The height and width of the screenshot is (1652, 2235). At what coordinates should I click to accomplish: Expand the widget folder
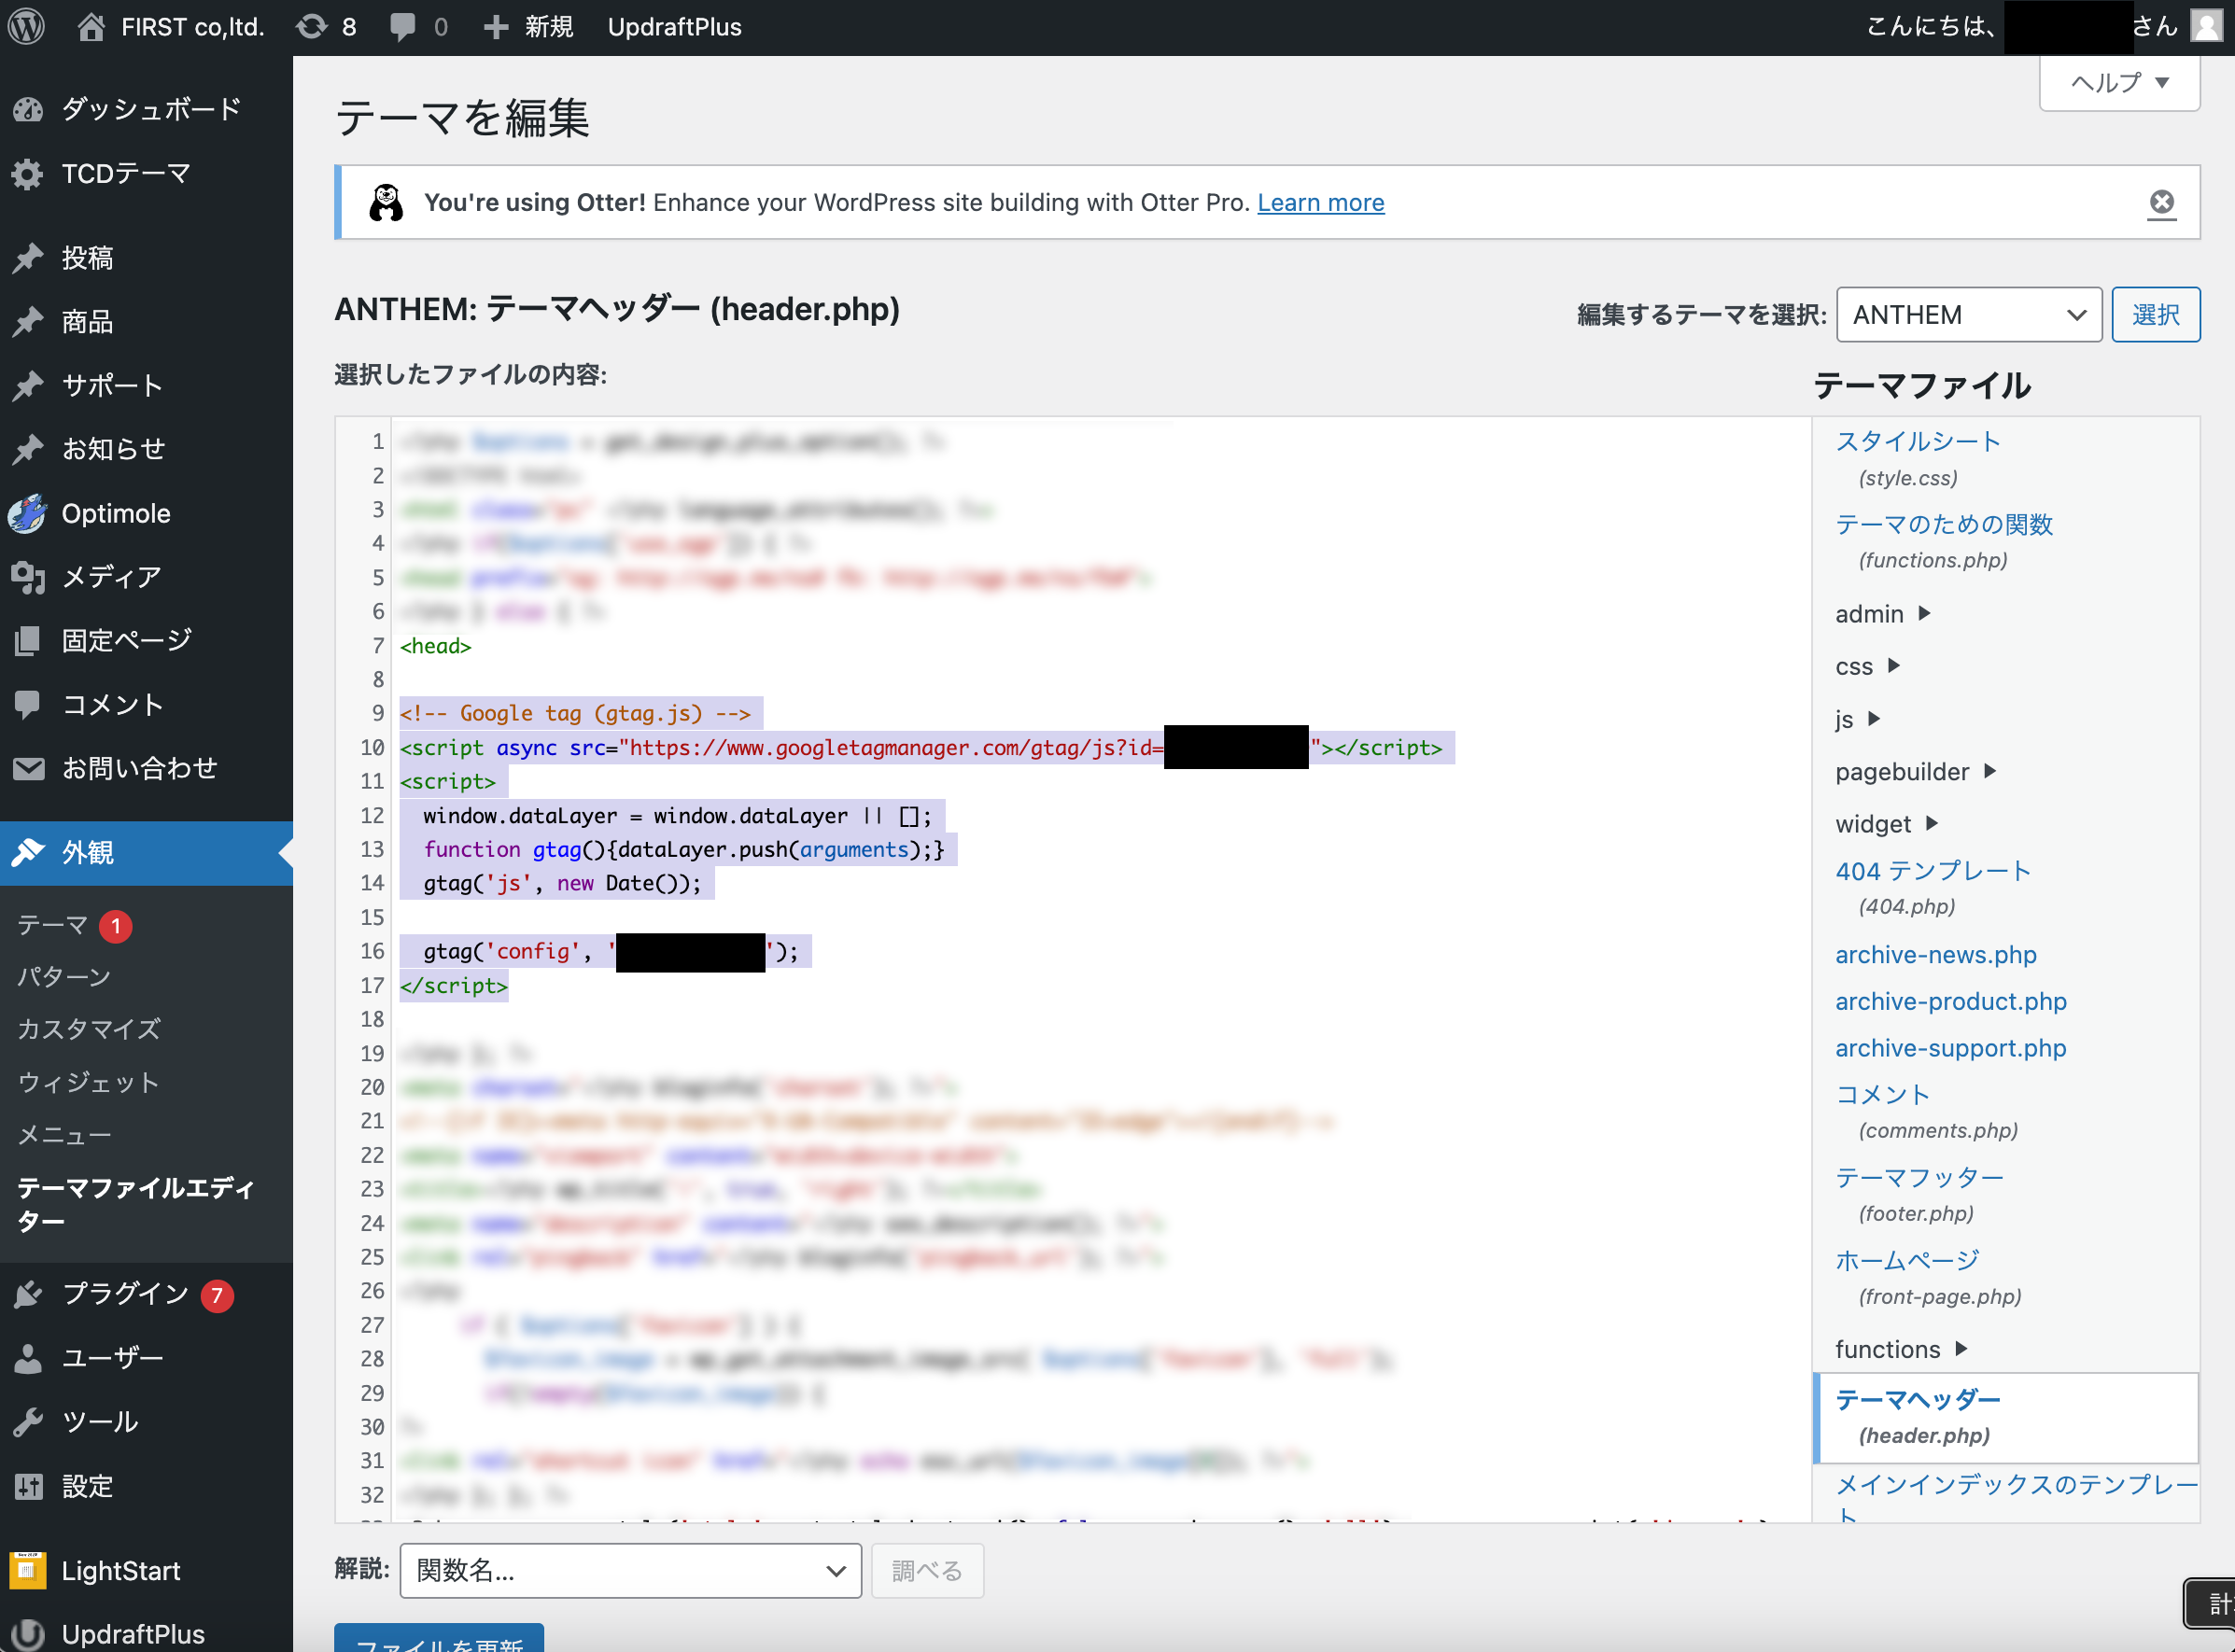point(1886,824)
